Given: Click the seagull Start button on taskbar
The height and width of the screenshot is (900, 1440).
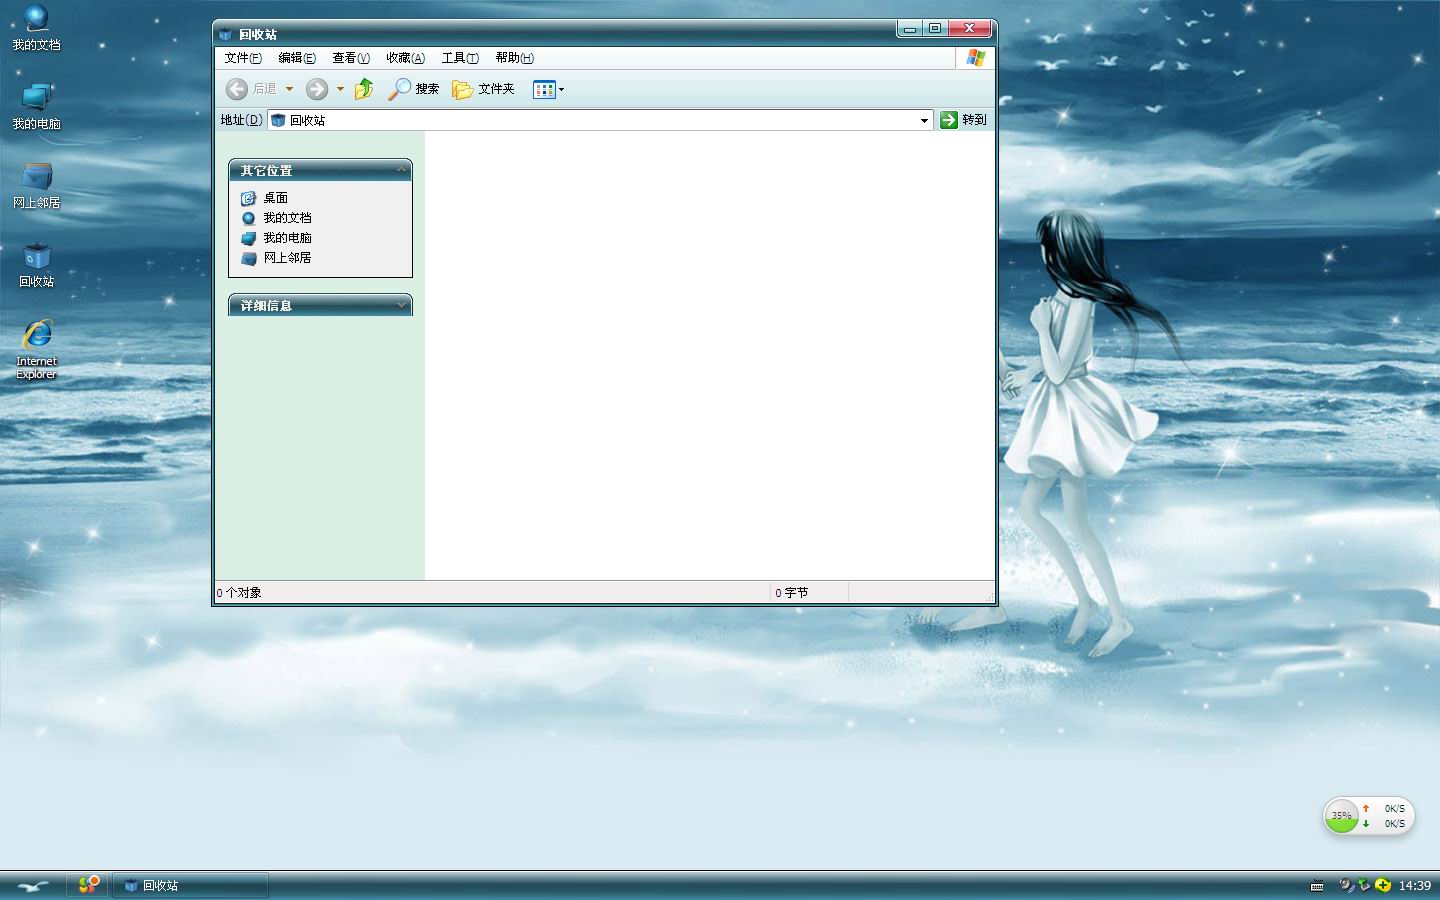Looking at the screenshot, I should pyautogui.click(x=33, y=885).
